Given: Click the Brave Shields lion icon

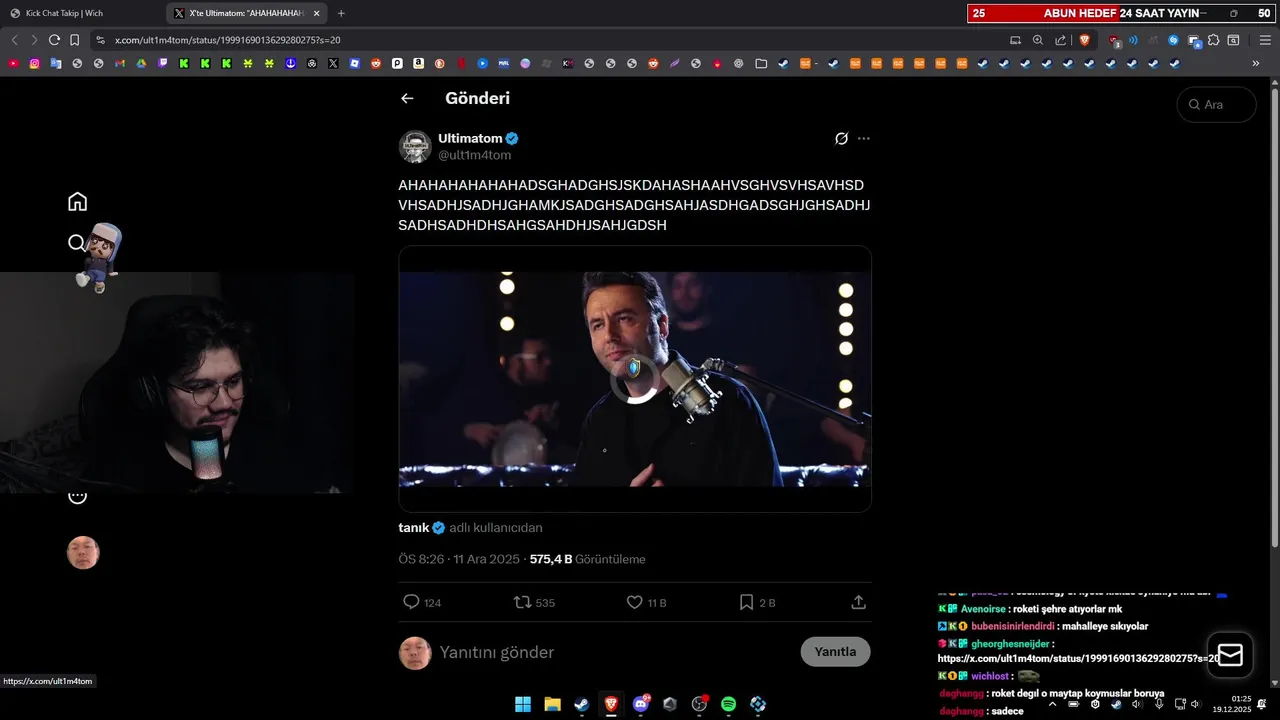Looking at the screenshot, I should pos(1085,40).
